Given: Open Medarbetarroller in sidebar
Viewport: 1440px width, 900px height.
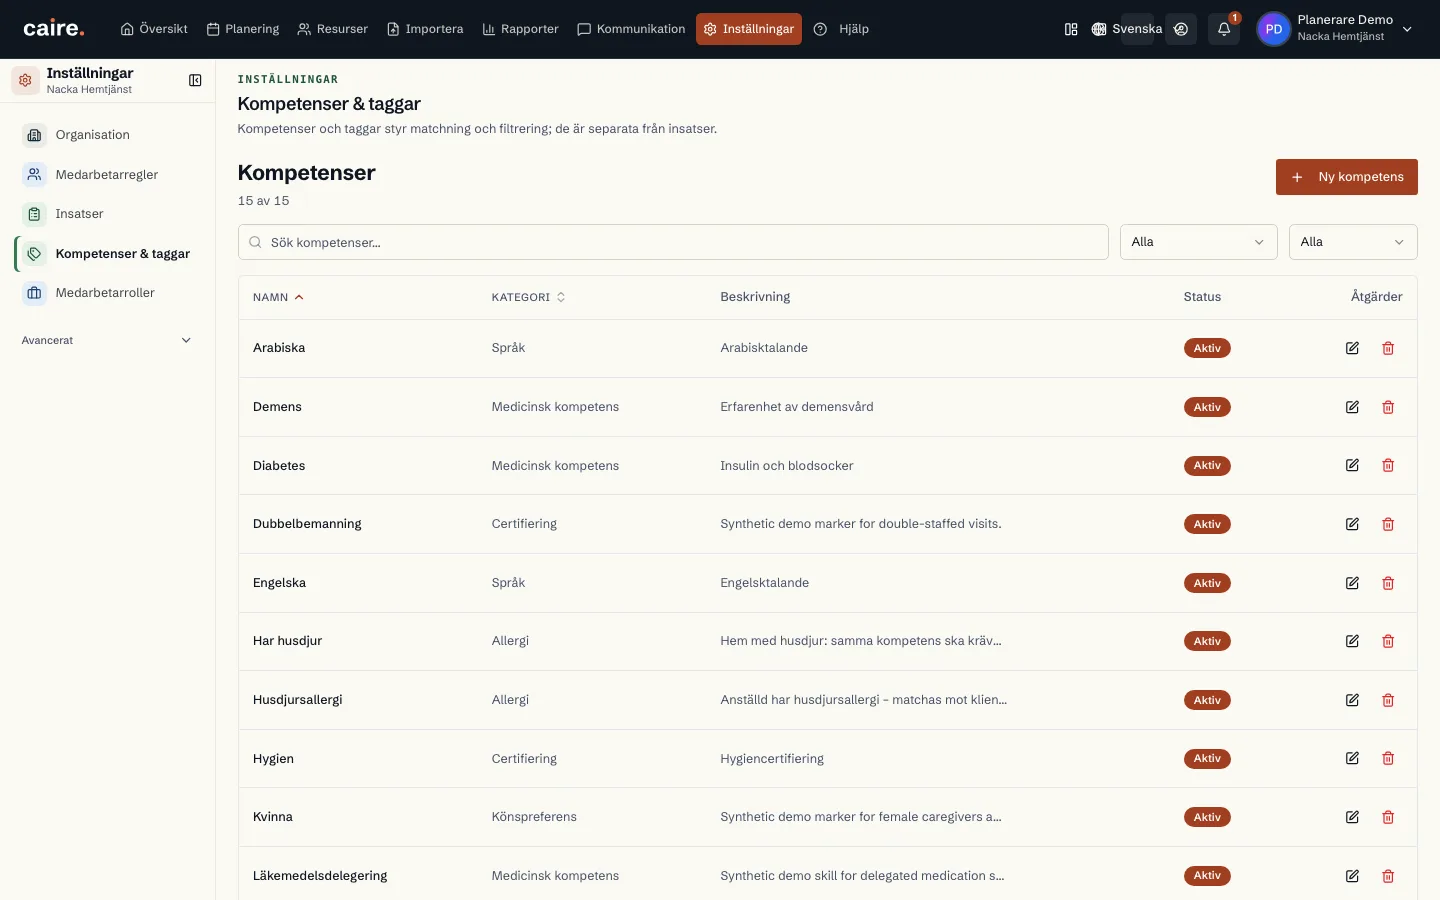Looking at the screenshot, I should tap(107, 293).
